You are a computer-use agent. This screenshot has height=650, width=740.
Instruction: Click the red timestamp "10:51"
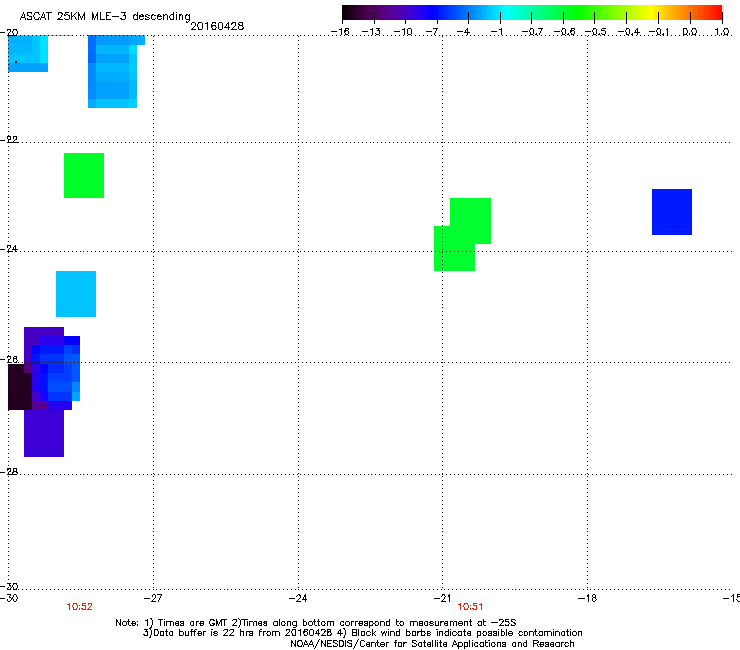(470, 607)
